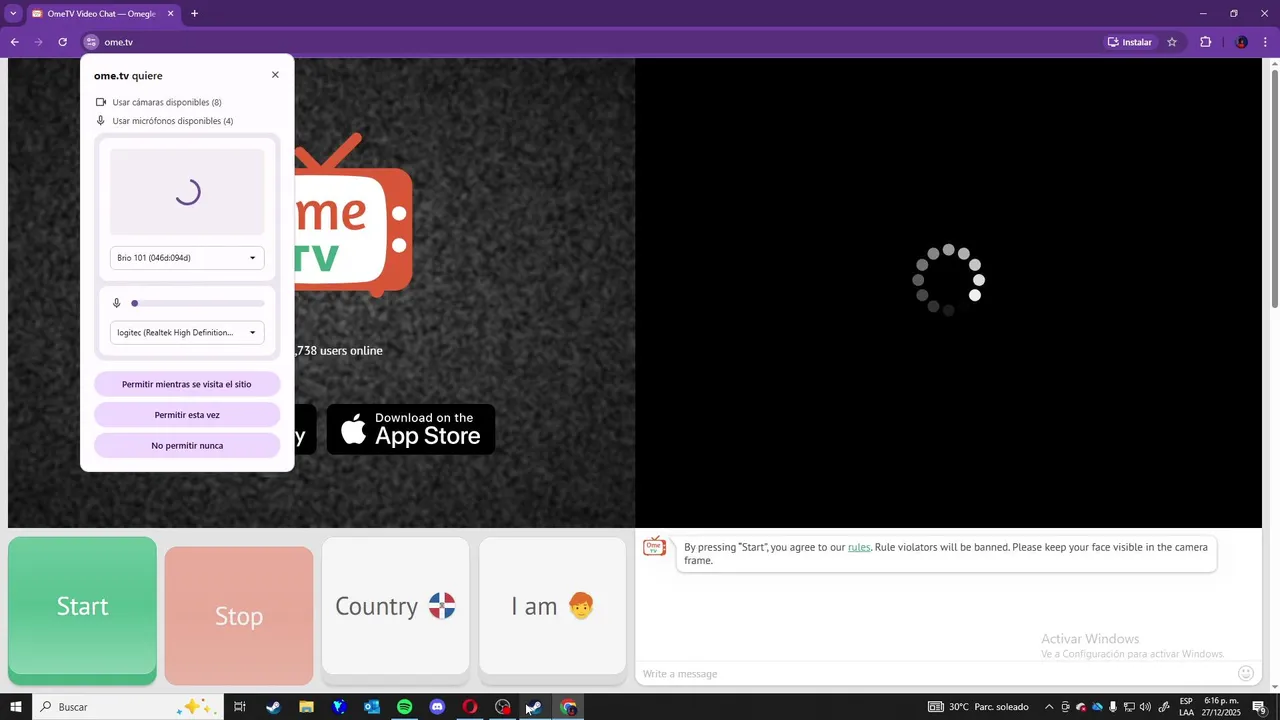Open the Chrome extensions puzzle icon
The height and width of the screenshot is (720, 1280).
[x=1205, y=42]
